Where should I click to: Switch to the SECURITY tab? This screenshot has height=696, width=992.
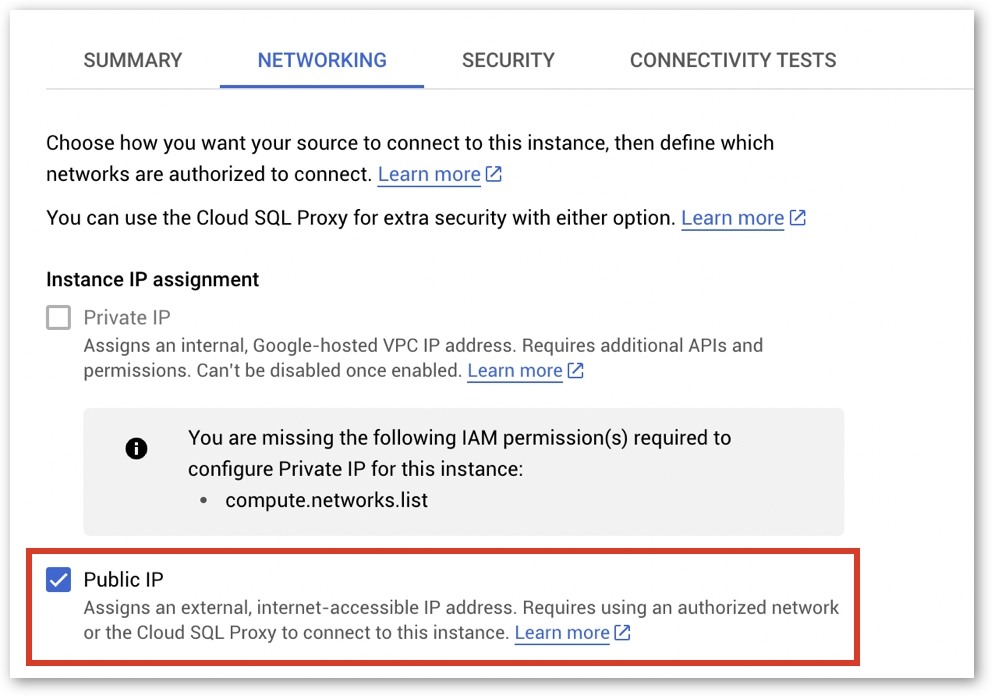(508, 60)
